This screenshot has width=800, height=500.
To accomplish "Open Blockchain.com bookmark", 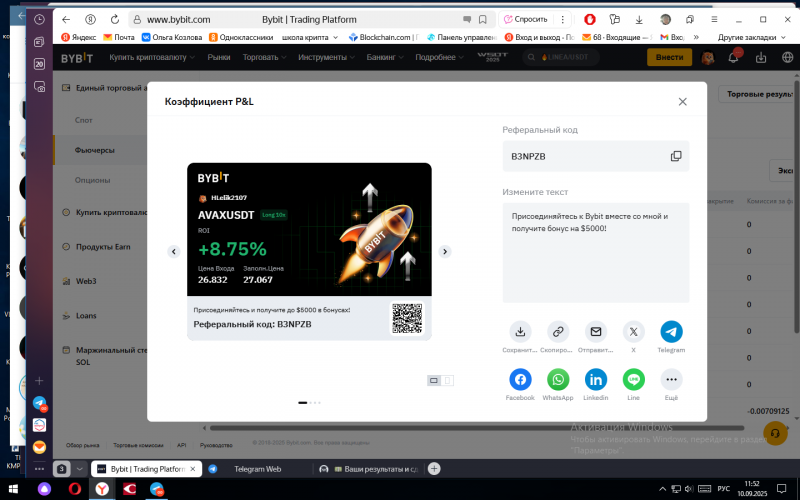I will coord(384,37).
